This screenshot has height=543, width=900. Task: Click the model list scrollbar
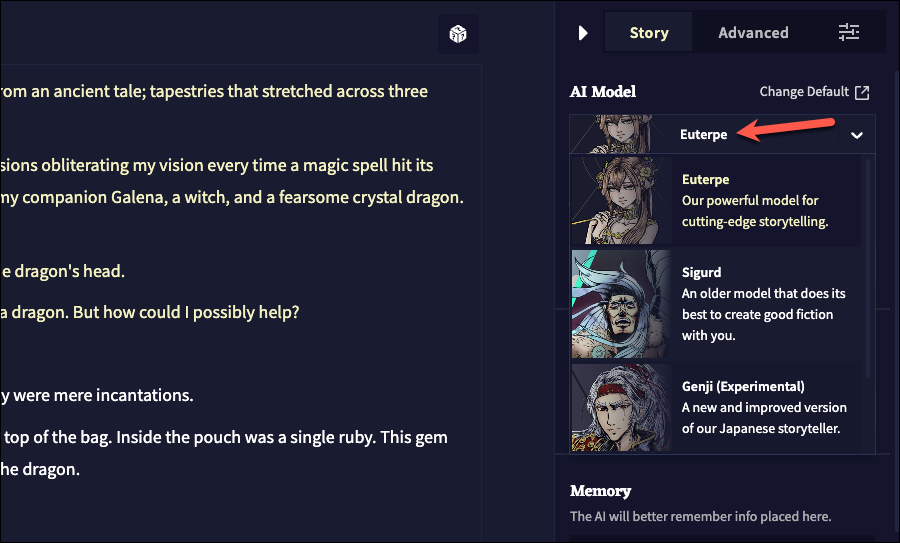[867, 269]
